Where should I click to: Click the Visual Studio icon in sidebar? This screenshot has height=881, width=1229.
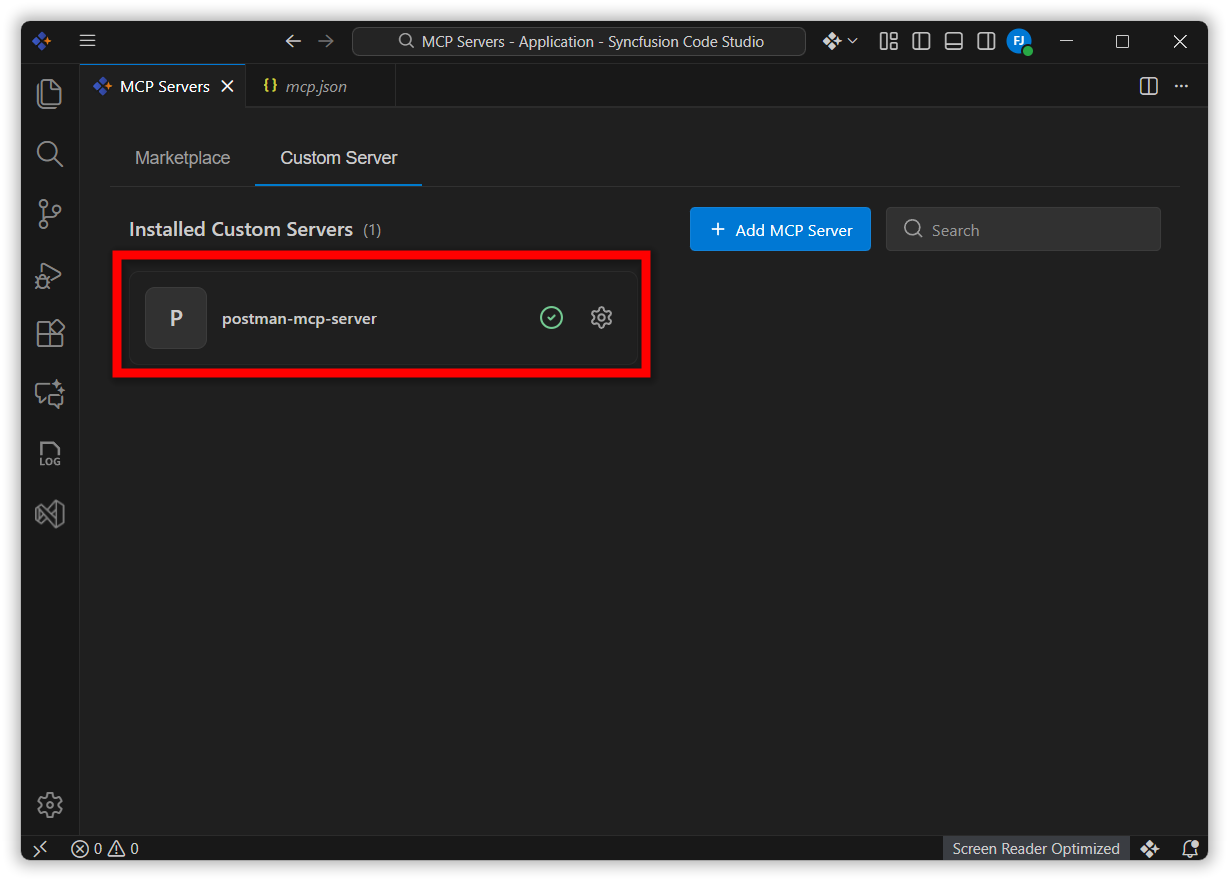point(49,514)
